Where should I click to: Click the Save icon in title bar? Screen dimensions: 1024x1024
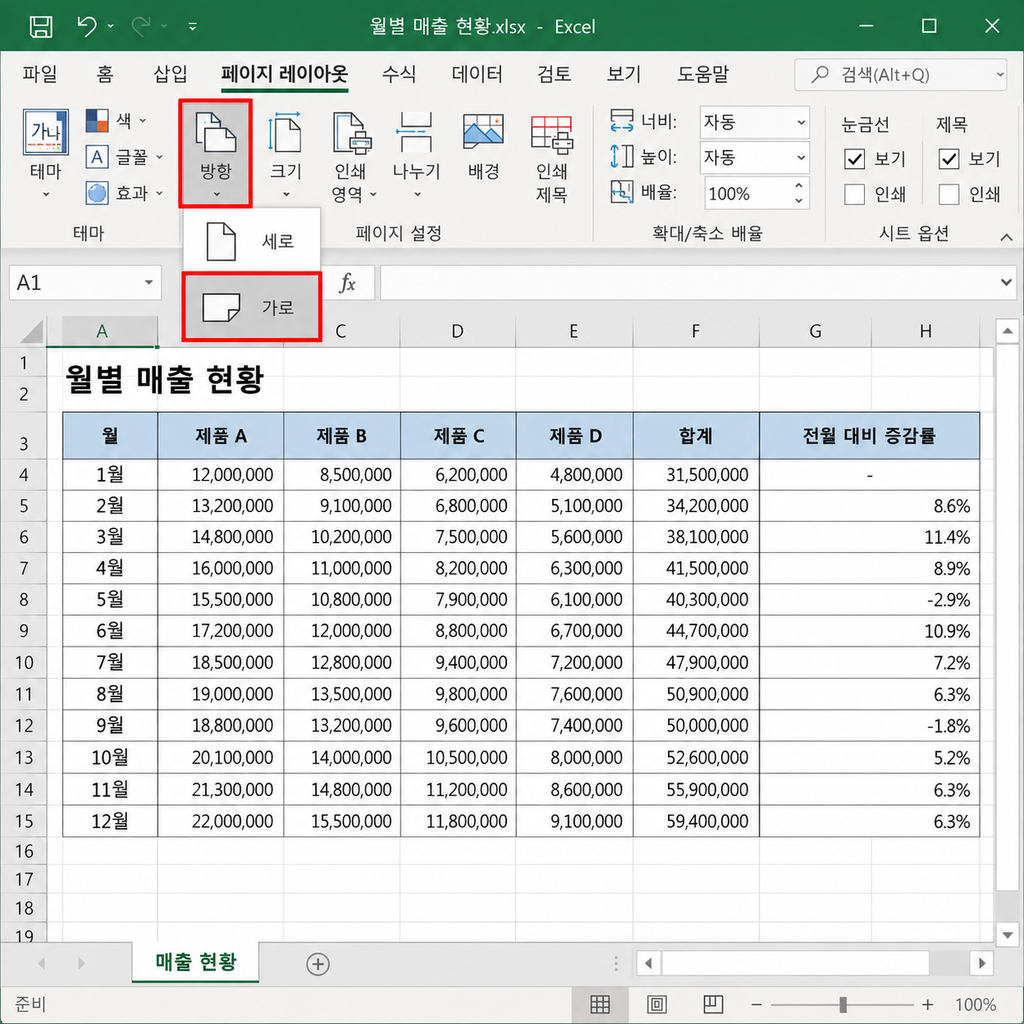click(40, 27)
